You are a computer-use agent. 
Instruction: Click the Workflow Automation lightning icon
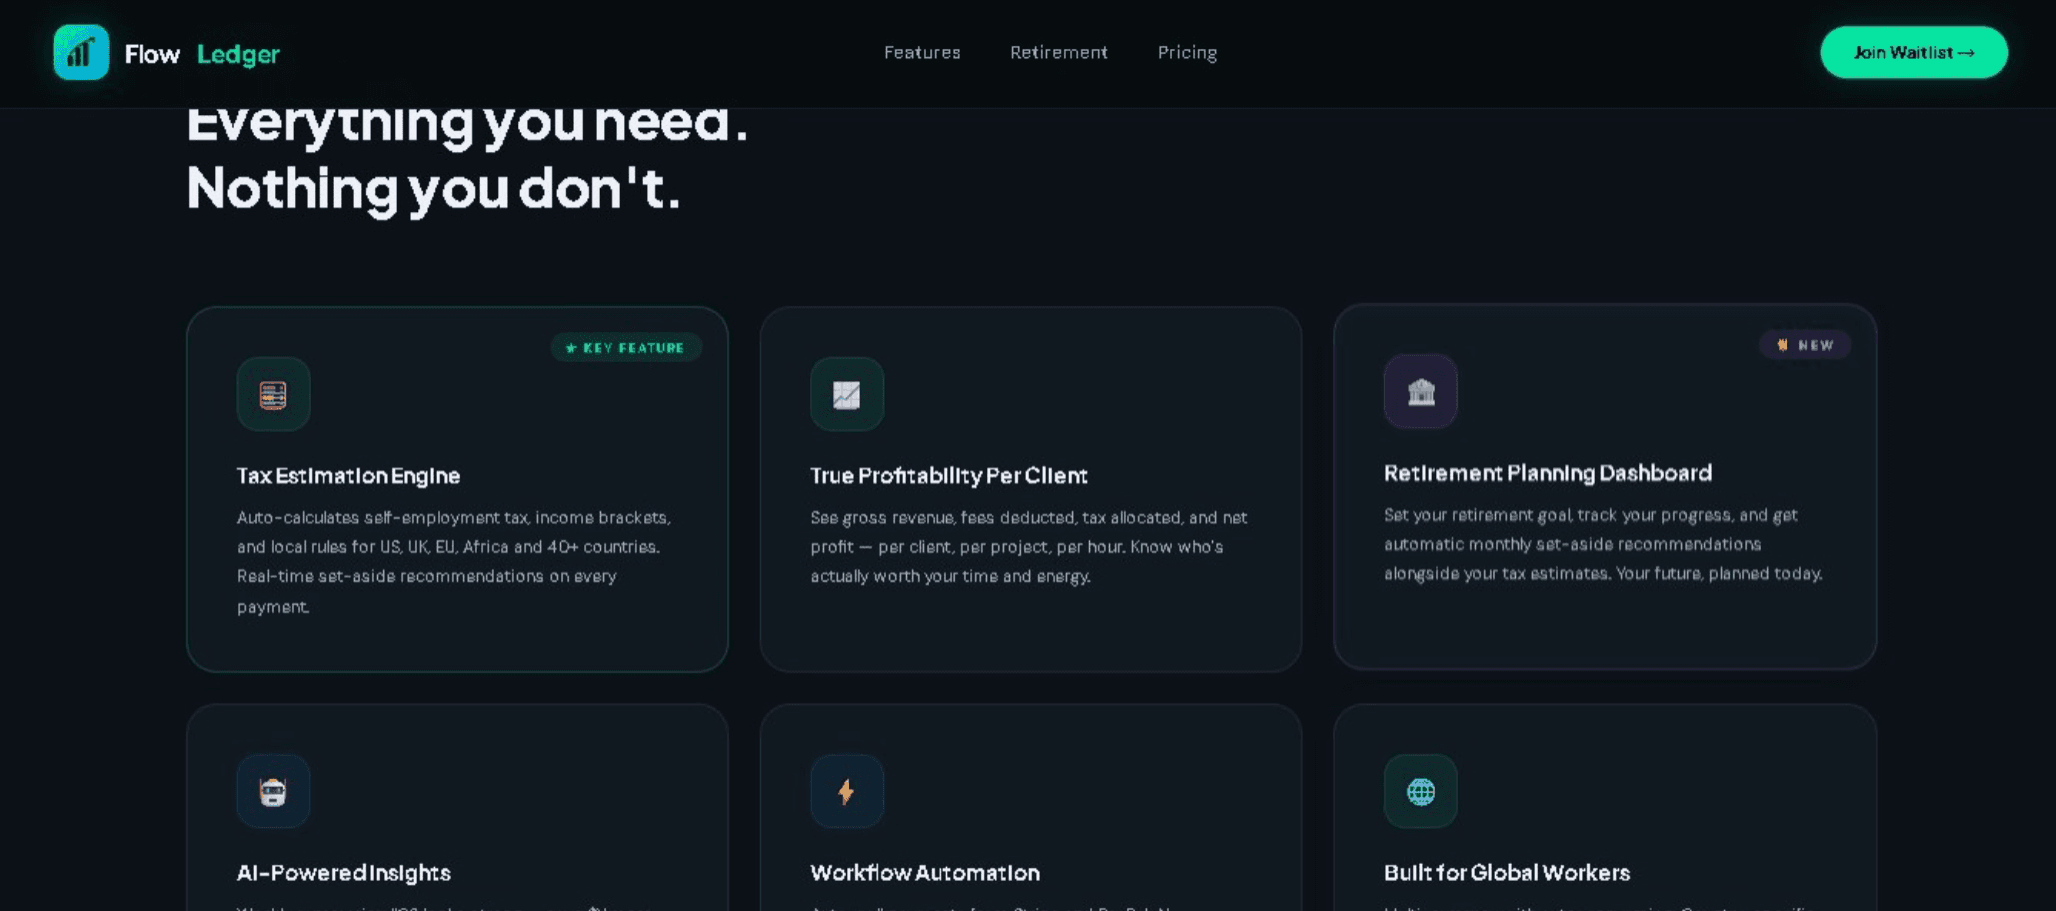click(847, 790)
